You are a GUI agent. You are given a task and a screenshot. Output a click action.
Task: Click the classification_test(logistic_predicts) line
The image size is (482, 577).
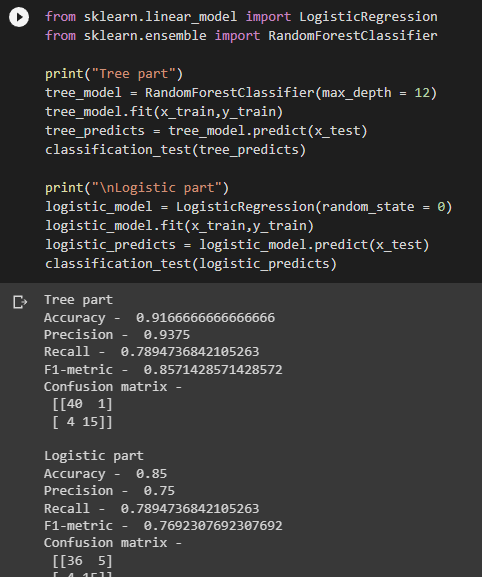point(191,264)
